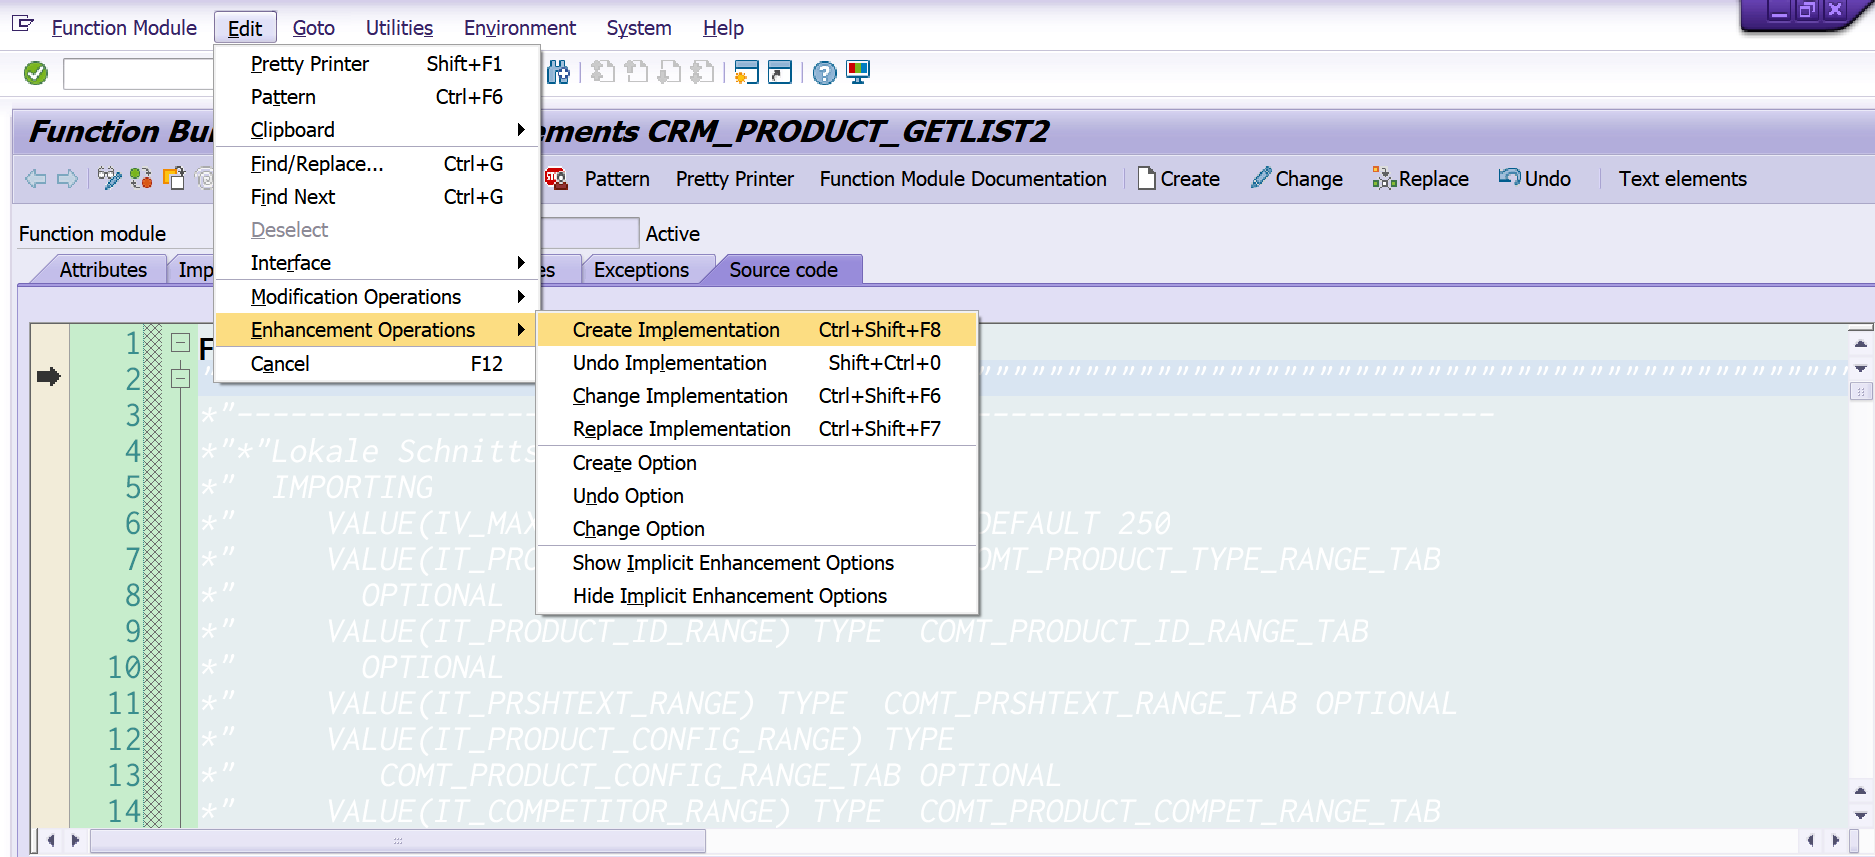Screen dimensions: 1875x857
Task: Click the Display/Change glasses-pencil icon
Action: coord(109,179)
